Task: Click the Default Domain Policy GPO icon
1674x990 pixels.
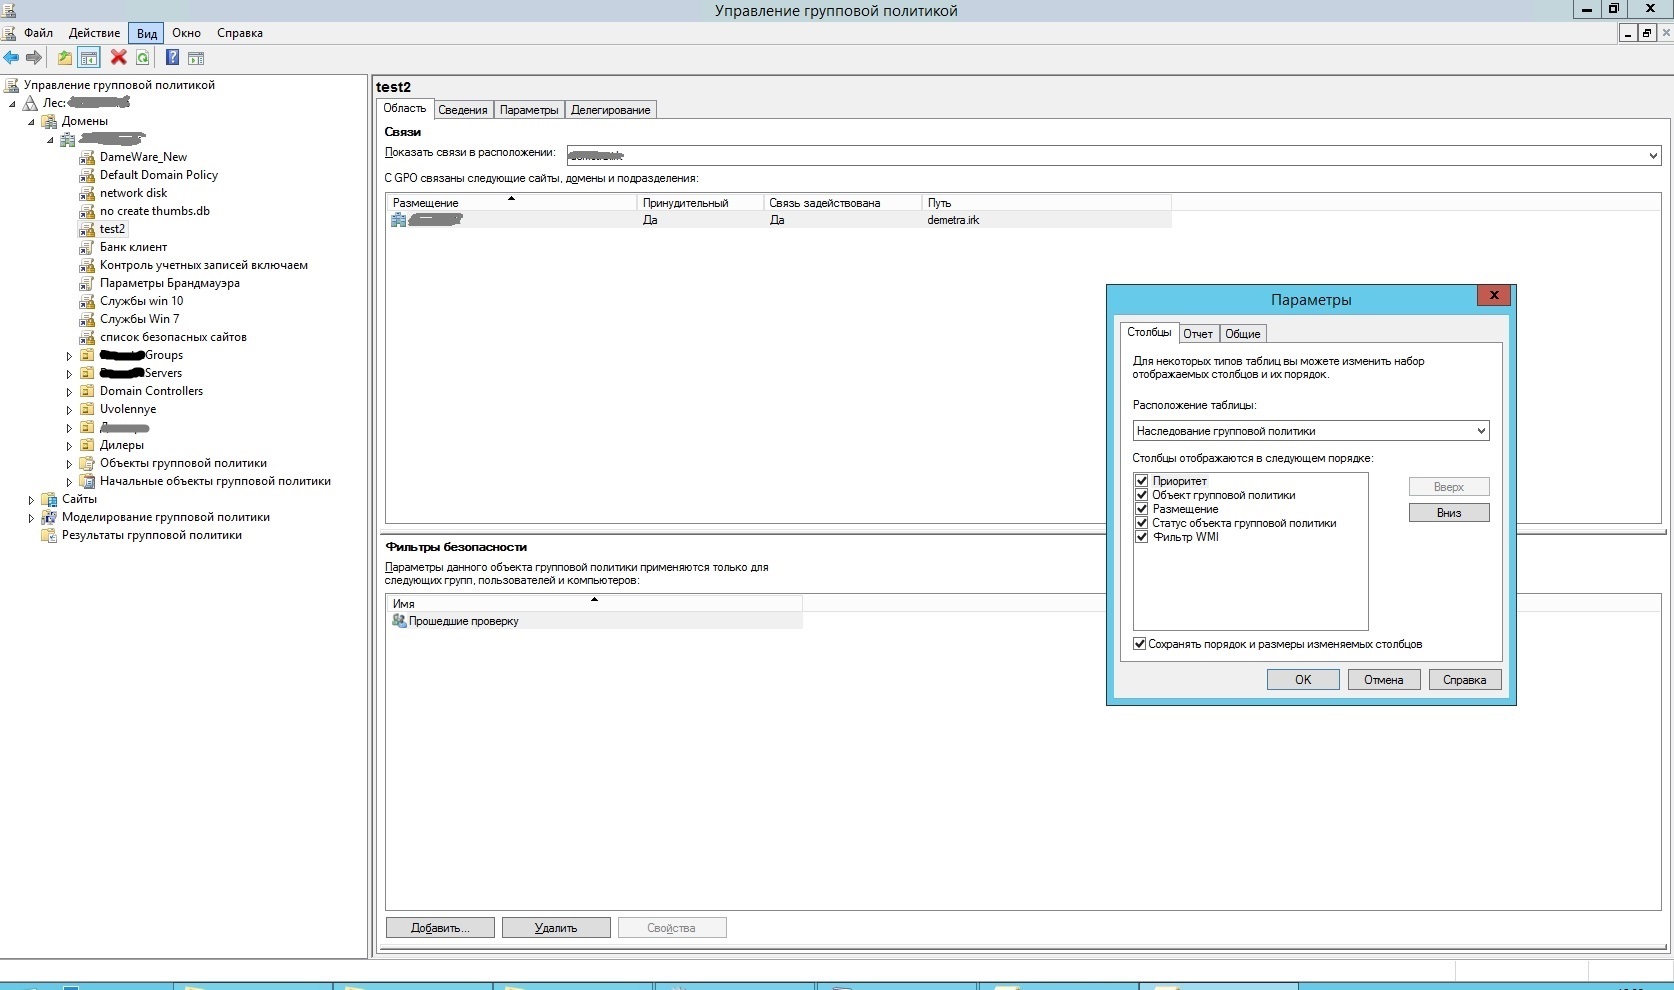Action: (87, 175)
